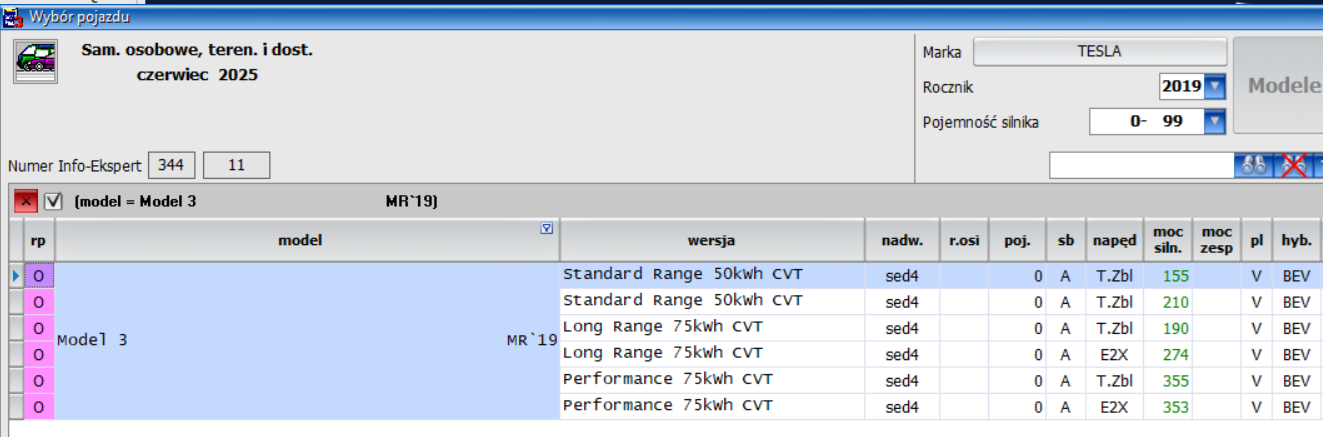
Task: Click the red X clear-search icon
Action: 1295,165
